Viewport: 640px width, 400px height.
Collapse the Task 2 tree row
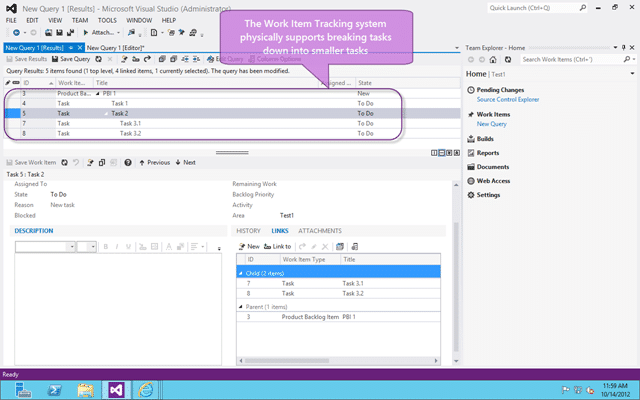pos(107,113)
